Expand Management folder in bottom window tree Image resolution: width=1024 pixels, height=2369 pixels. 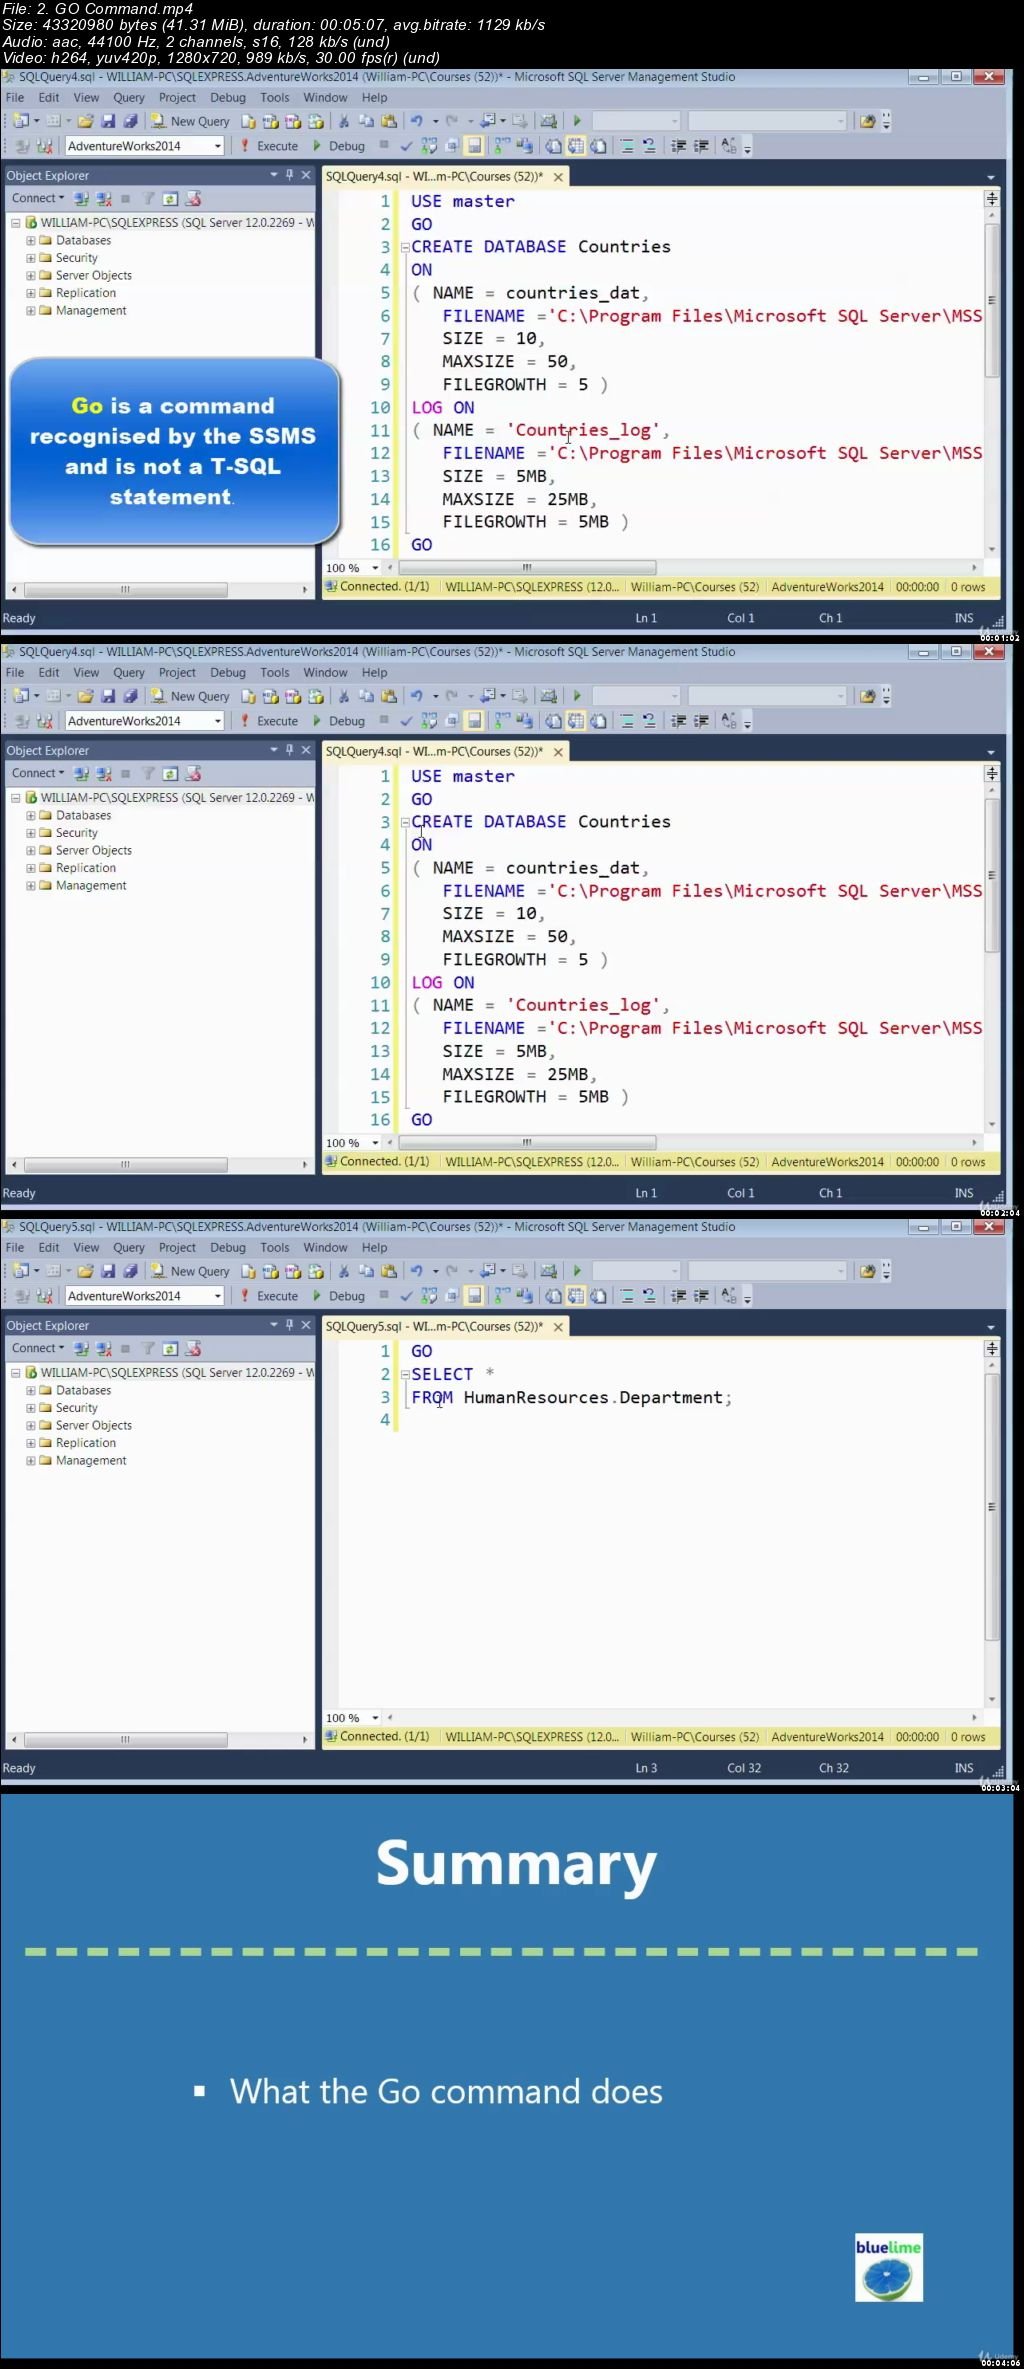pyautogui.click(x=31, y=1460)
